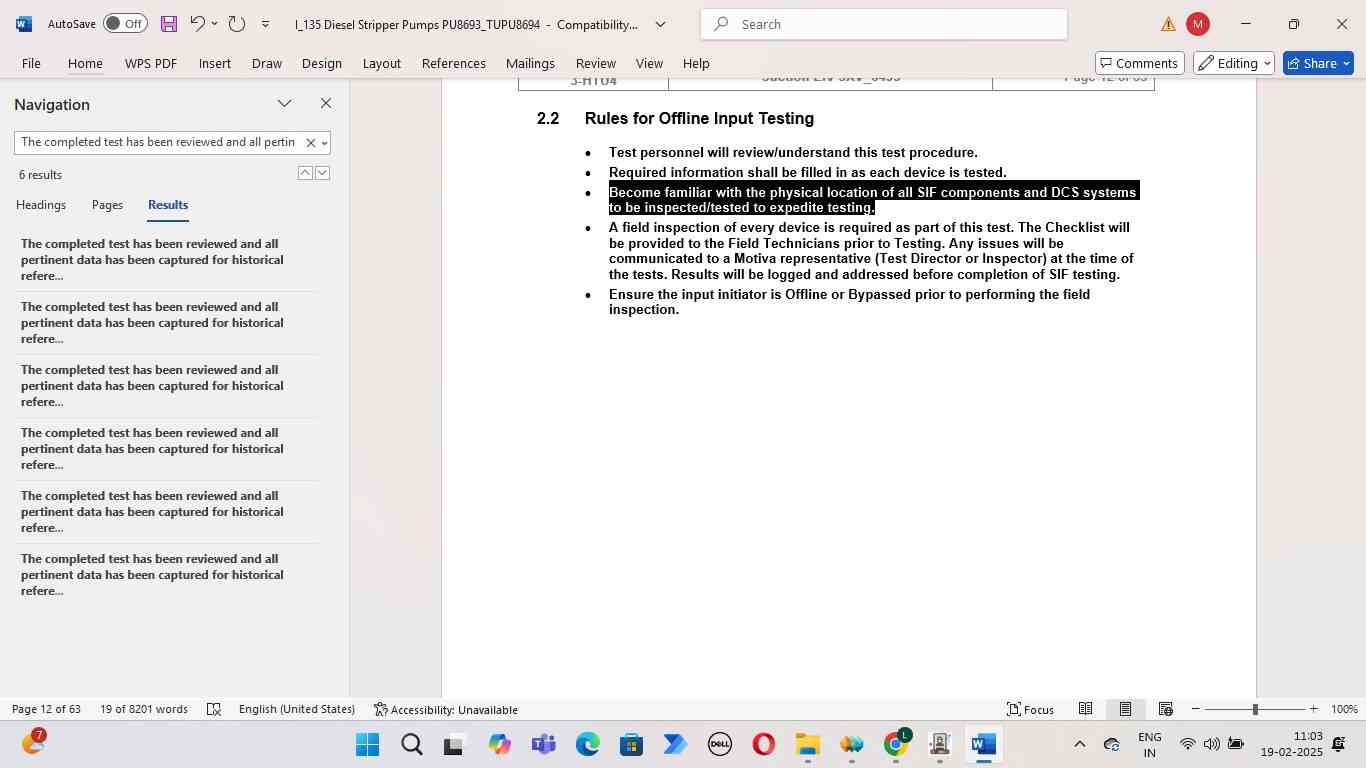Open the Review ribbon tab
This screenshot has width=1366, height=768.
(595, 63)
